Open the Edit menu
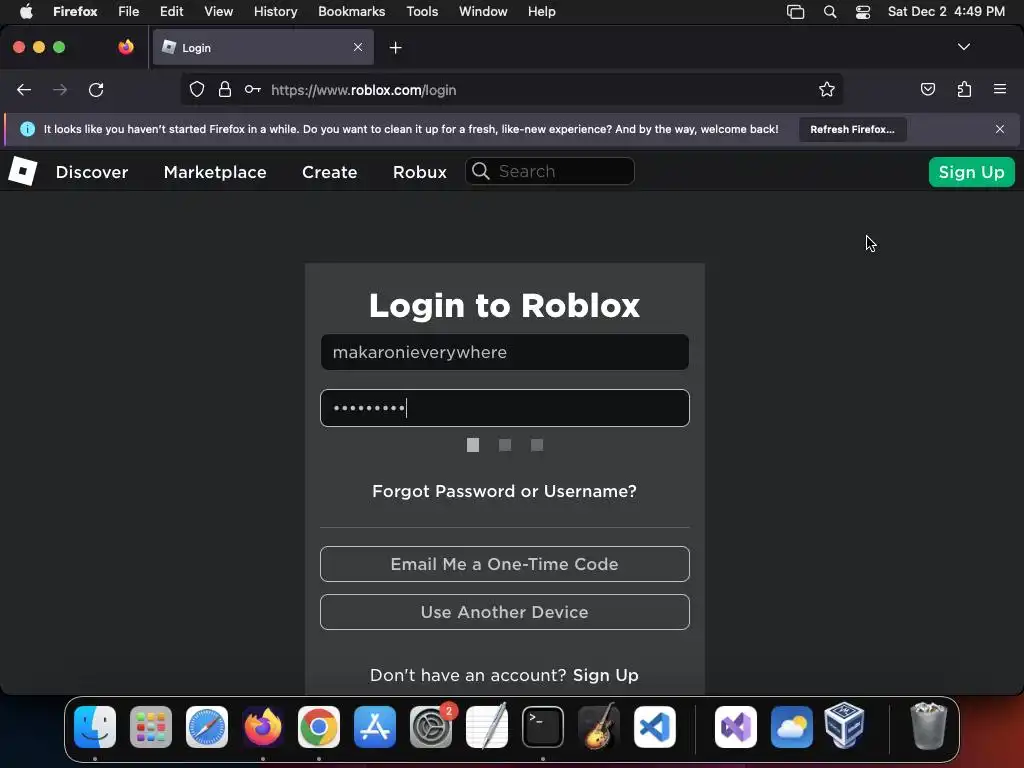 pyautogui.click(x=172, y=11)
